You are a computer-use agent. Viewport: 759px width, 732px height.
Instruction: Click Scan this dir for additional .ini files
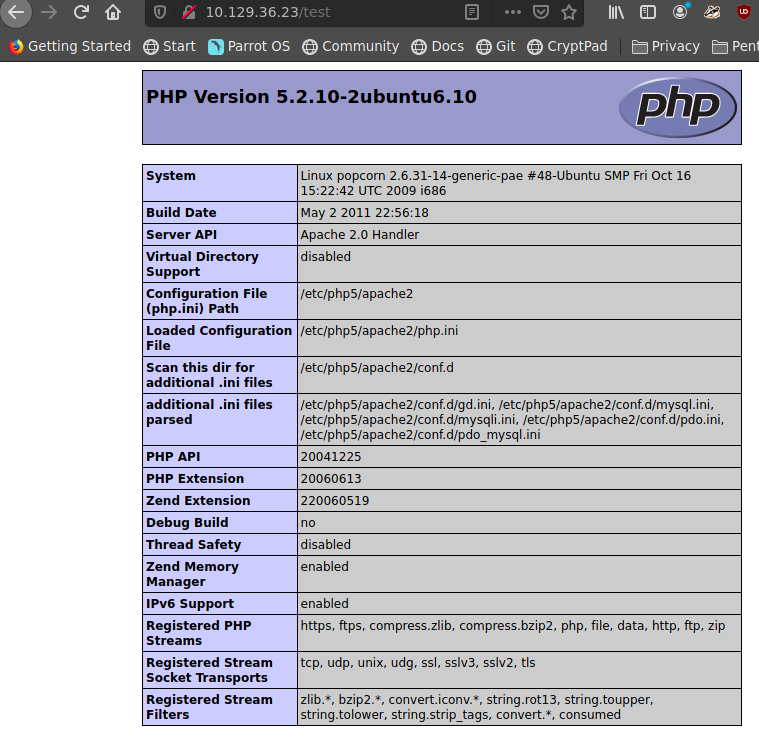tap(209, 375)
